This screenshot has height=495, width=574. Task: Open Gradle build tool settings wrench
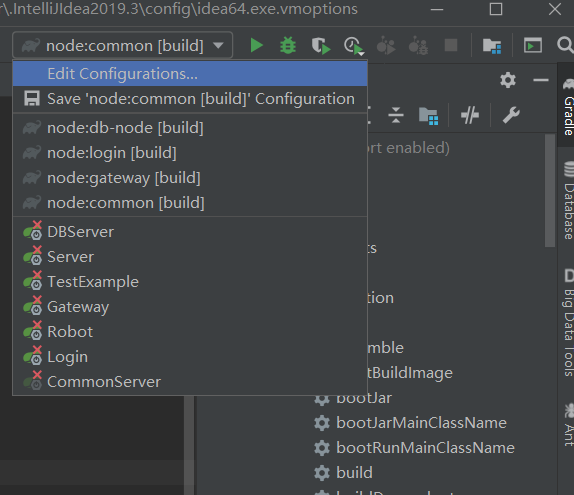(511, 115)
